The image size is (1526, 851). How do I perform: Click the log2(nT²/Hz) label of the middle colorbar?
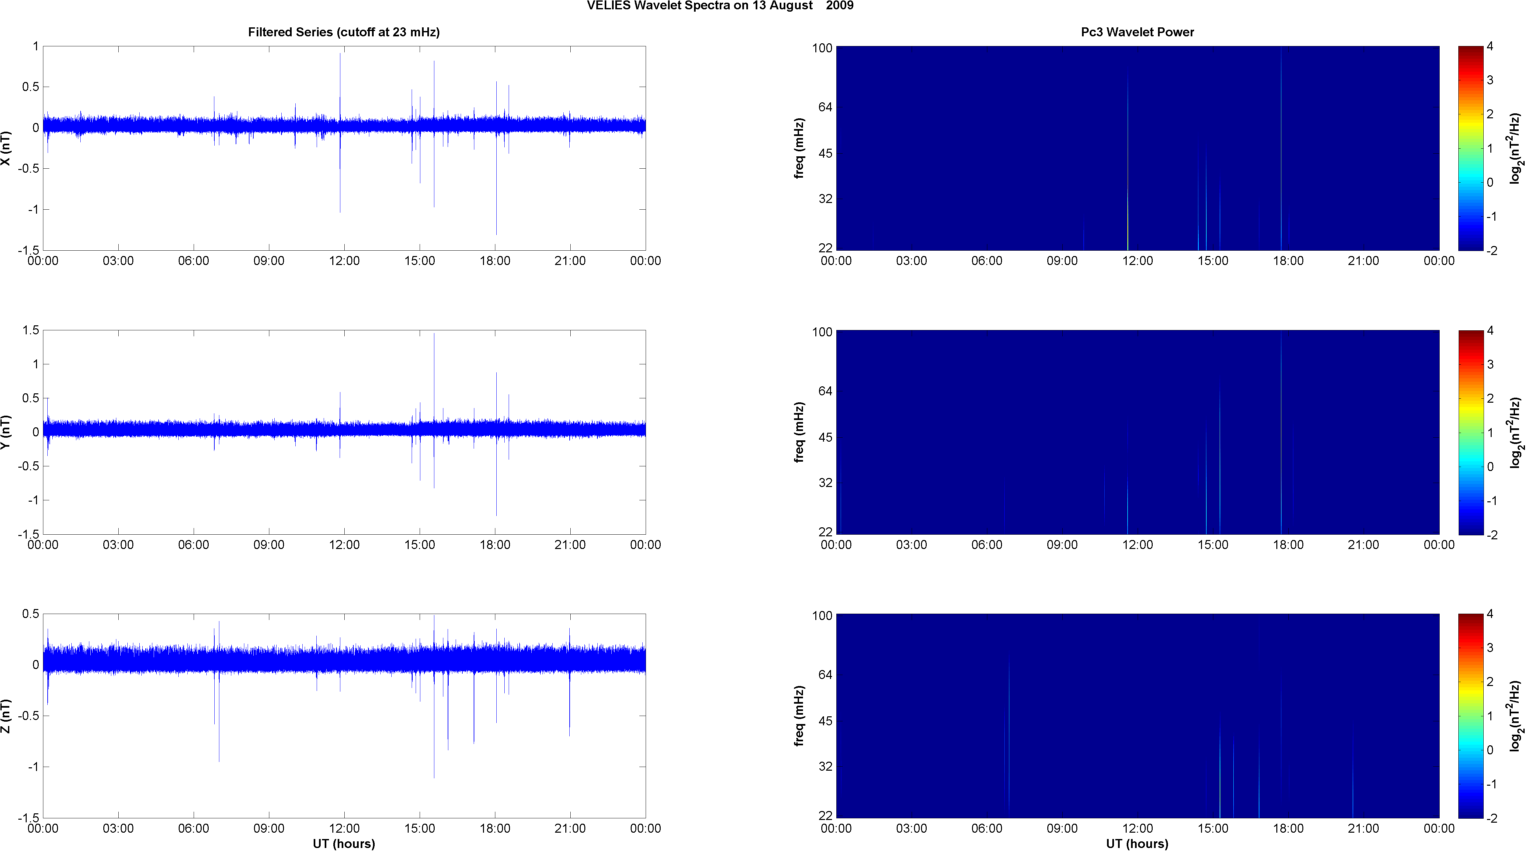1516,432
